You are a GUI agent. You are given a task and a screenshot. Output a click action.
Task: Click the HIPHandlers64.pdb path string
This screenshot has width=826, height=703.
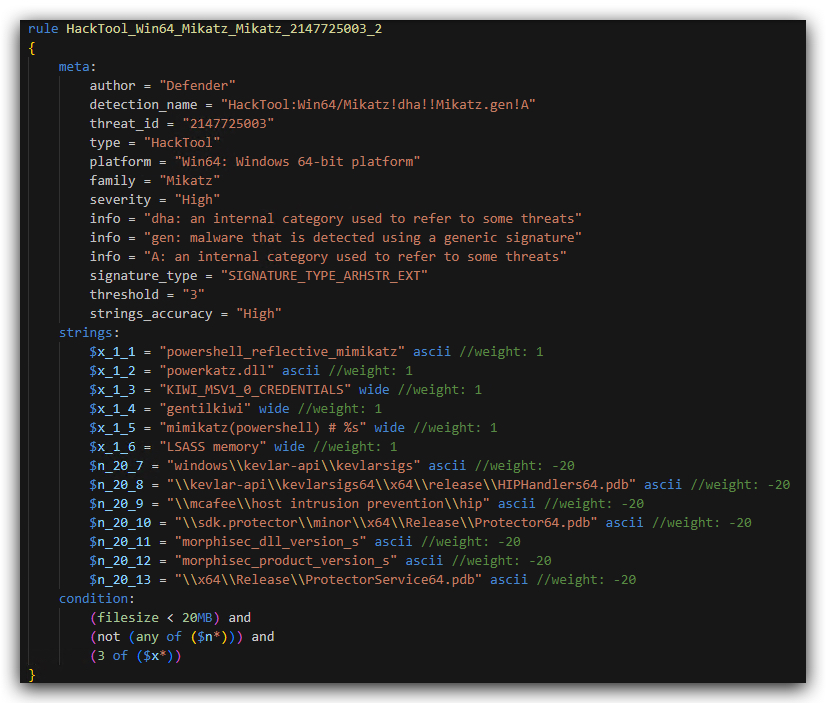401,484
